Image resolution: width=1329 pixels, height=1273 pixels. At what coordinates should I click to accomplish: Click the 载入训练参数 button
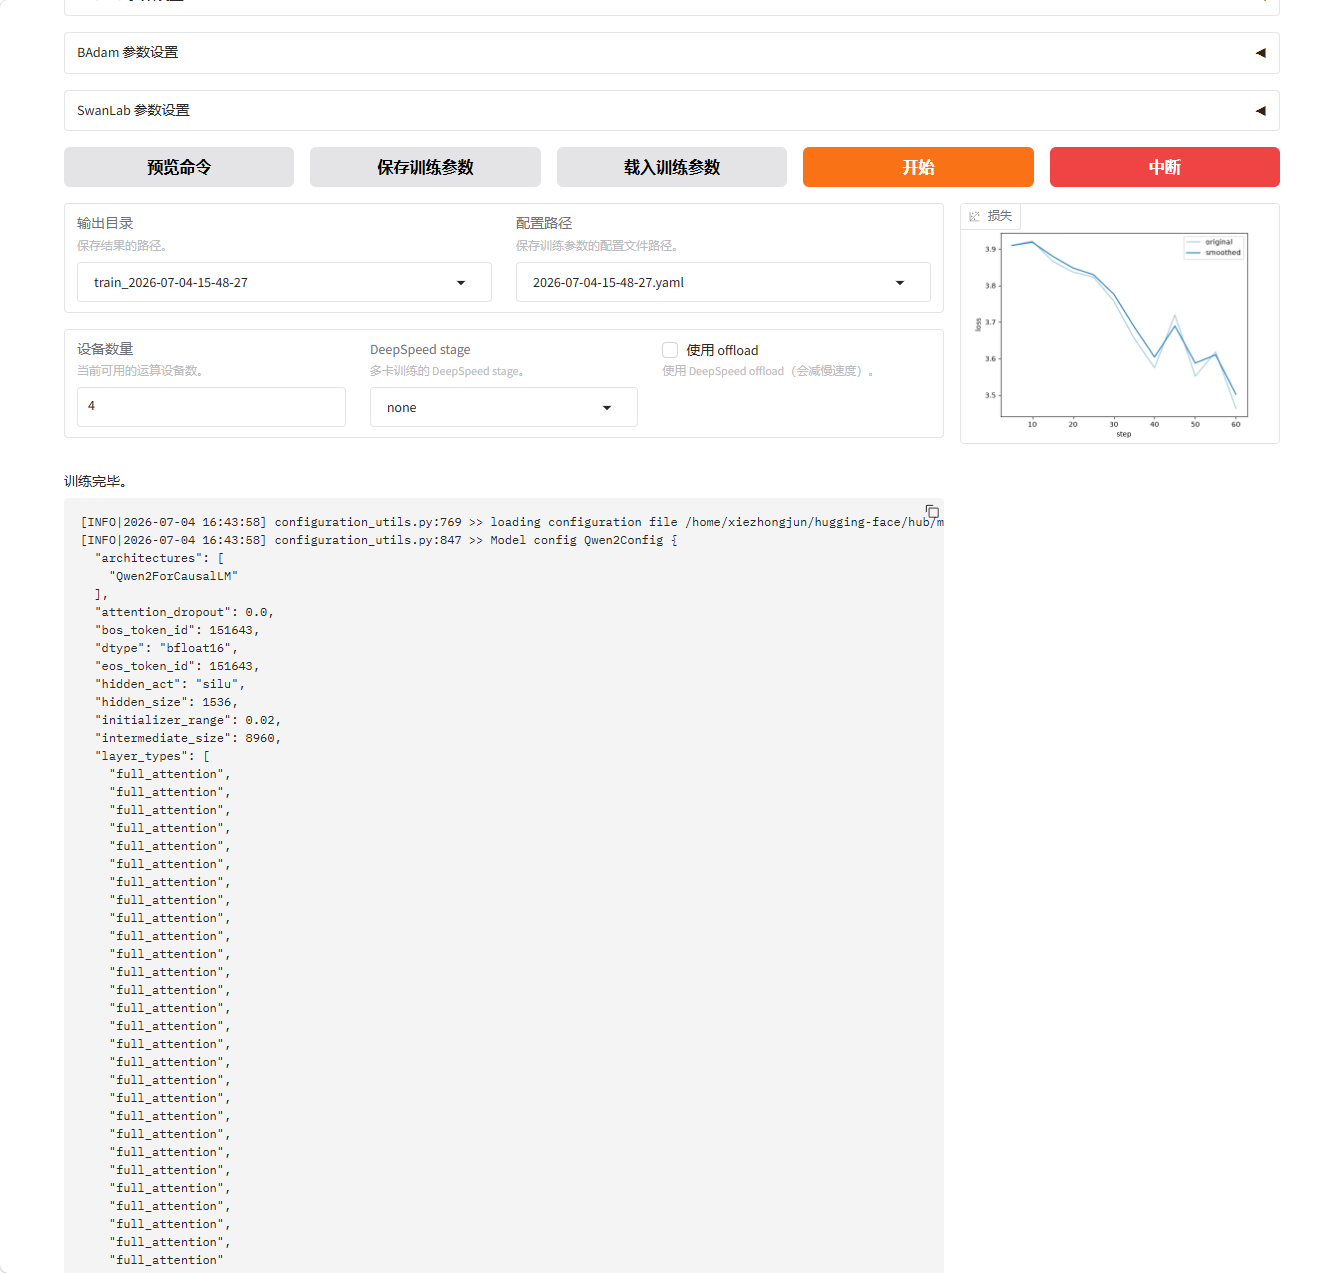(672, 167)
